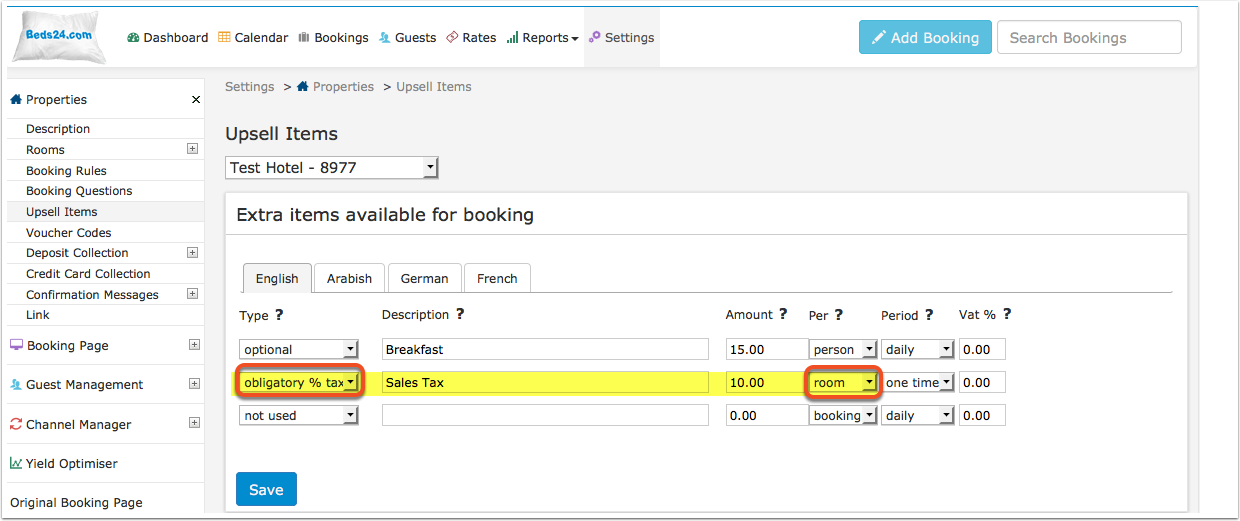The height and width of the screenshot is (521, 1240).
Task: Open the Guest Management sidebar section
Action: [84, 385]
